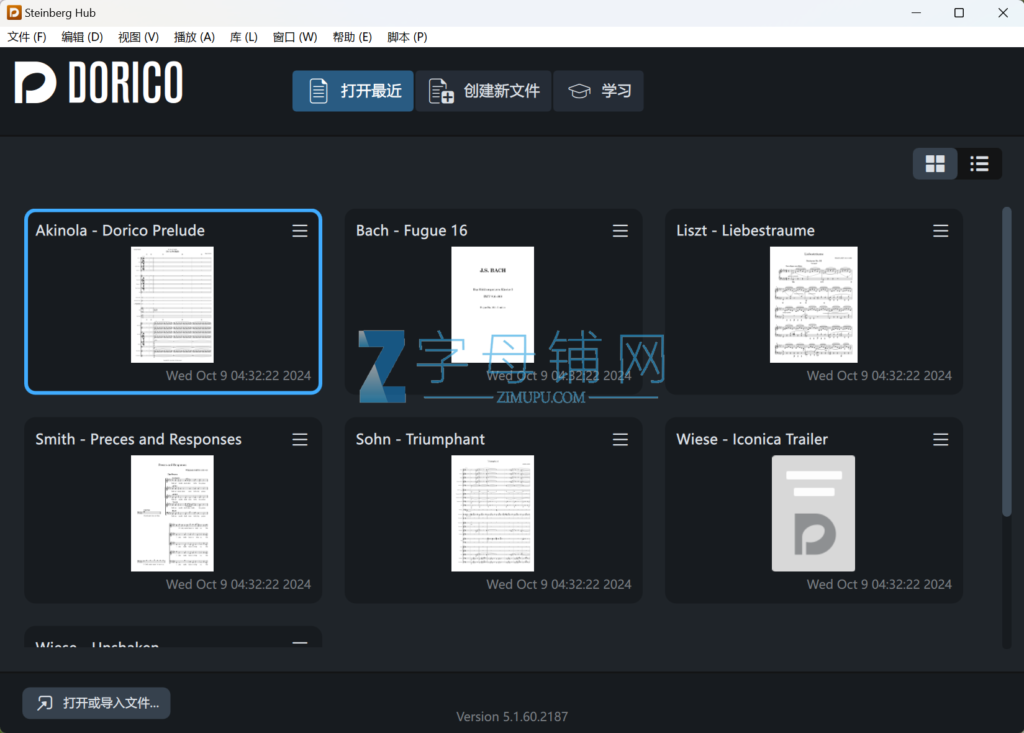Click the Dorico logo
This screenshot has height=733, width=1024.
(99, 82)
